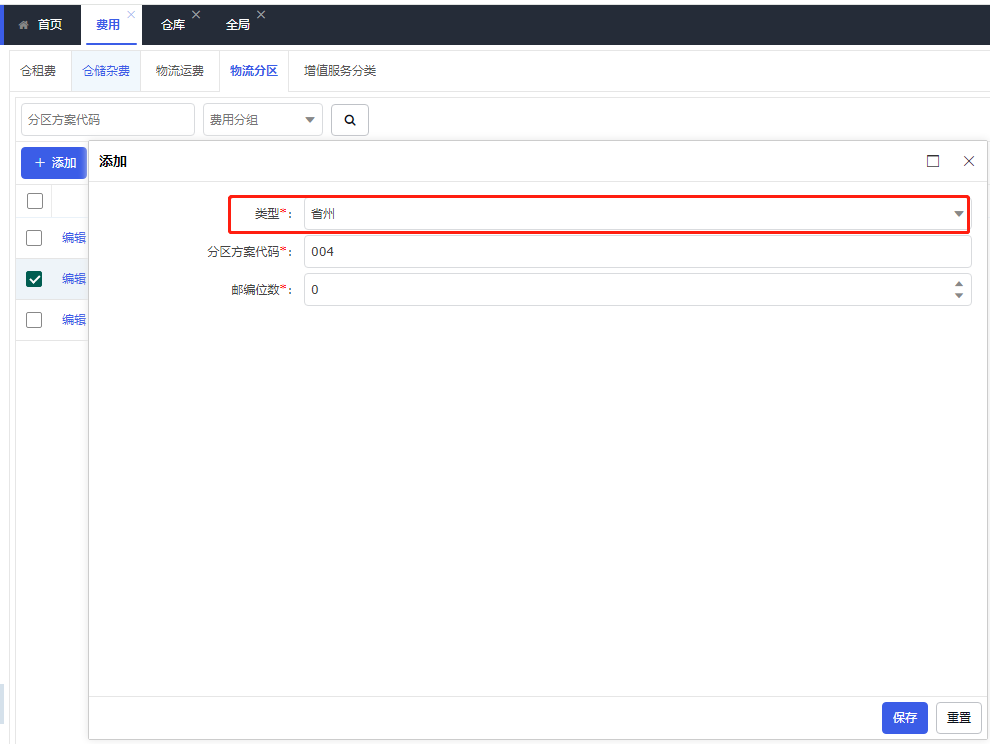Click the magnifier search button
Viewport: 990px width, 744px height.
coord(350,120)
